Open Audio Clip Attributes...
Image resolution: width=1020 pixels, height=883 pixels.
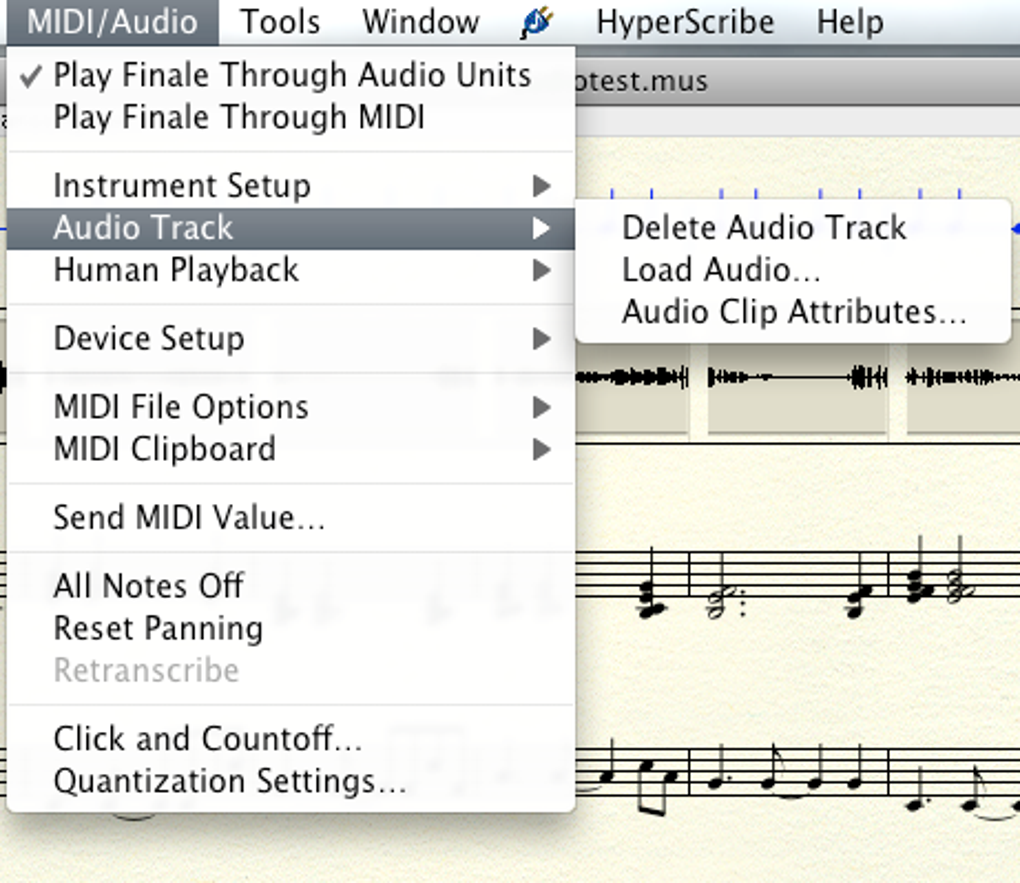coord(793,312)
